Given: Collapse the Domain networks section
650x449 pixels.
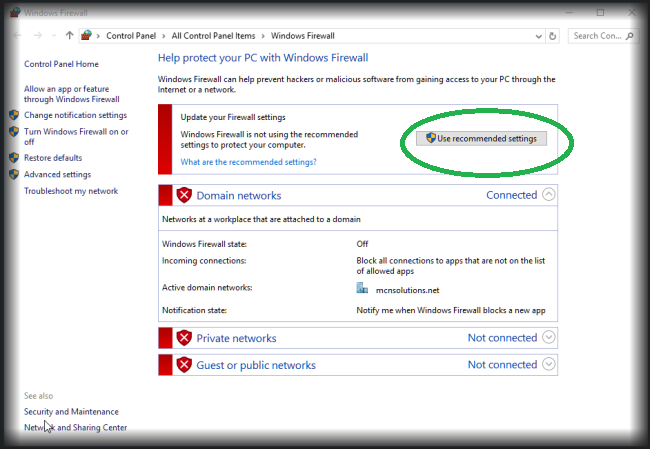Looking at the screenshot, I should (x=548, y=194).
